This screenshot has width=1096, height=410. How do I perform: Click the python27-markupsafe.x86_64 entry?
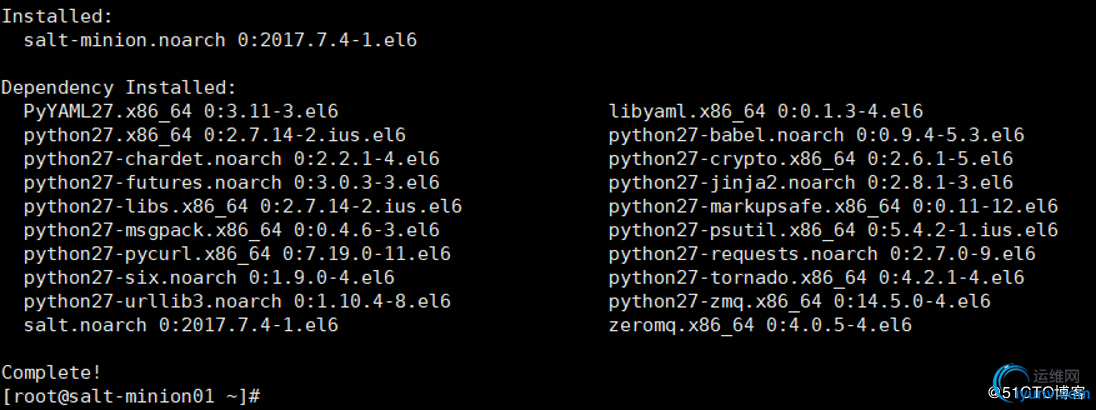coord(833,207)
